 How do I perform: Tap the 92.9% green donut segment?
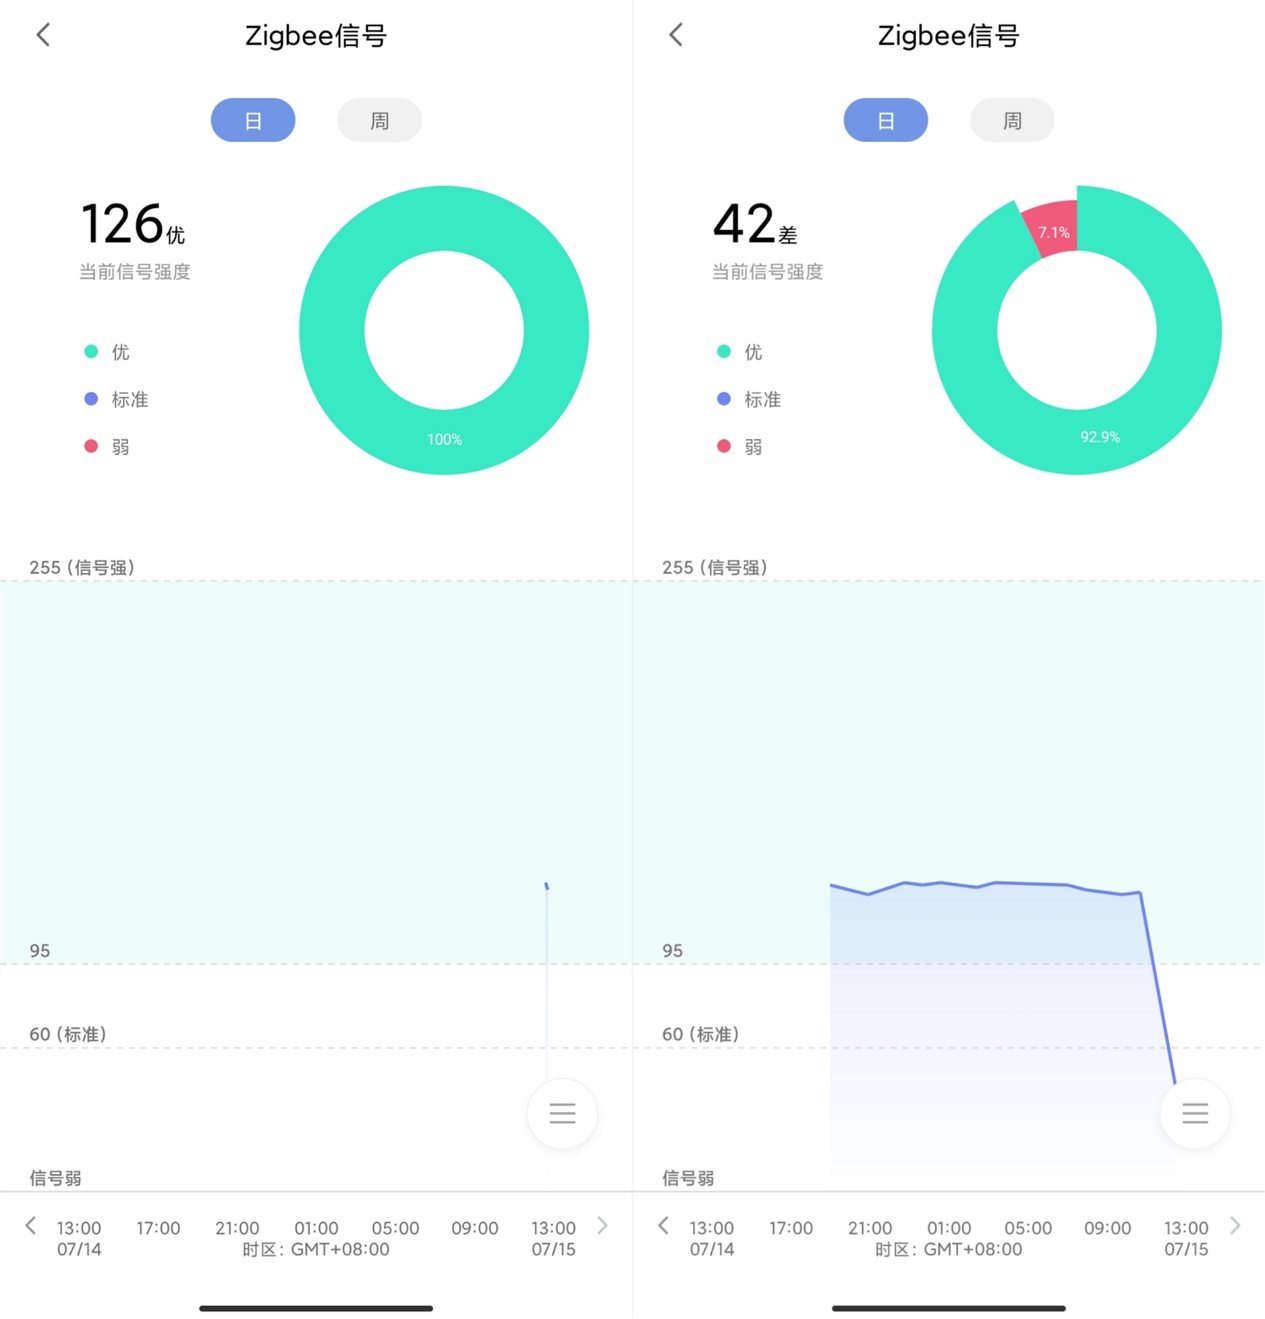click(1100, 437)
